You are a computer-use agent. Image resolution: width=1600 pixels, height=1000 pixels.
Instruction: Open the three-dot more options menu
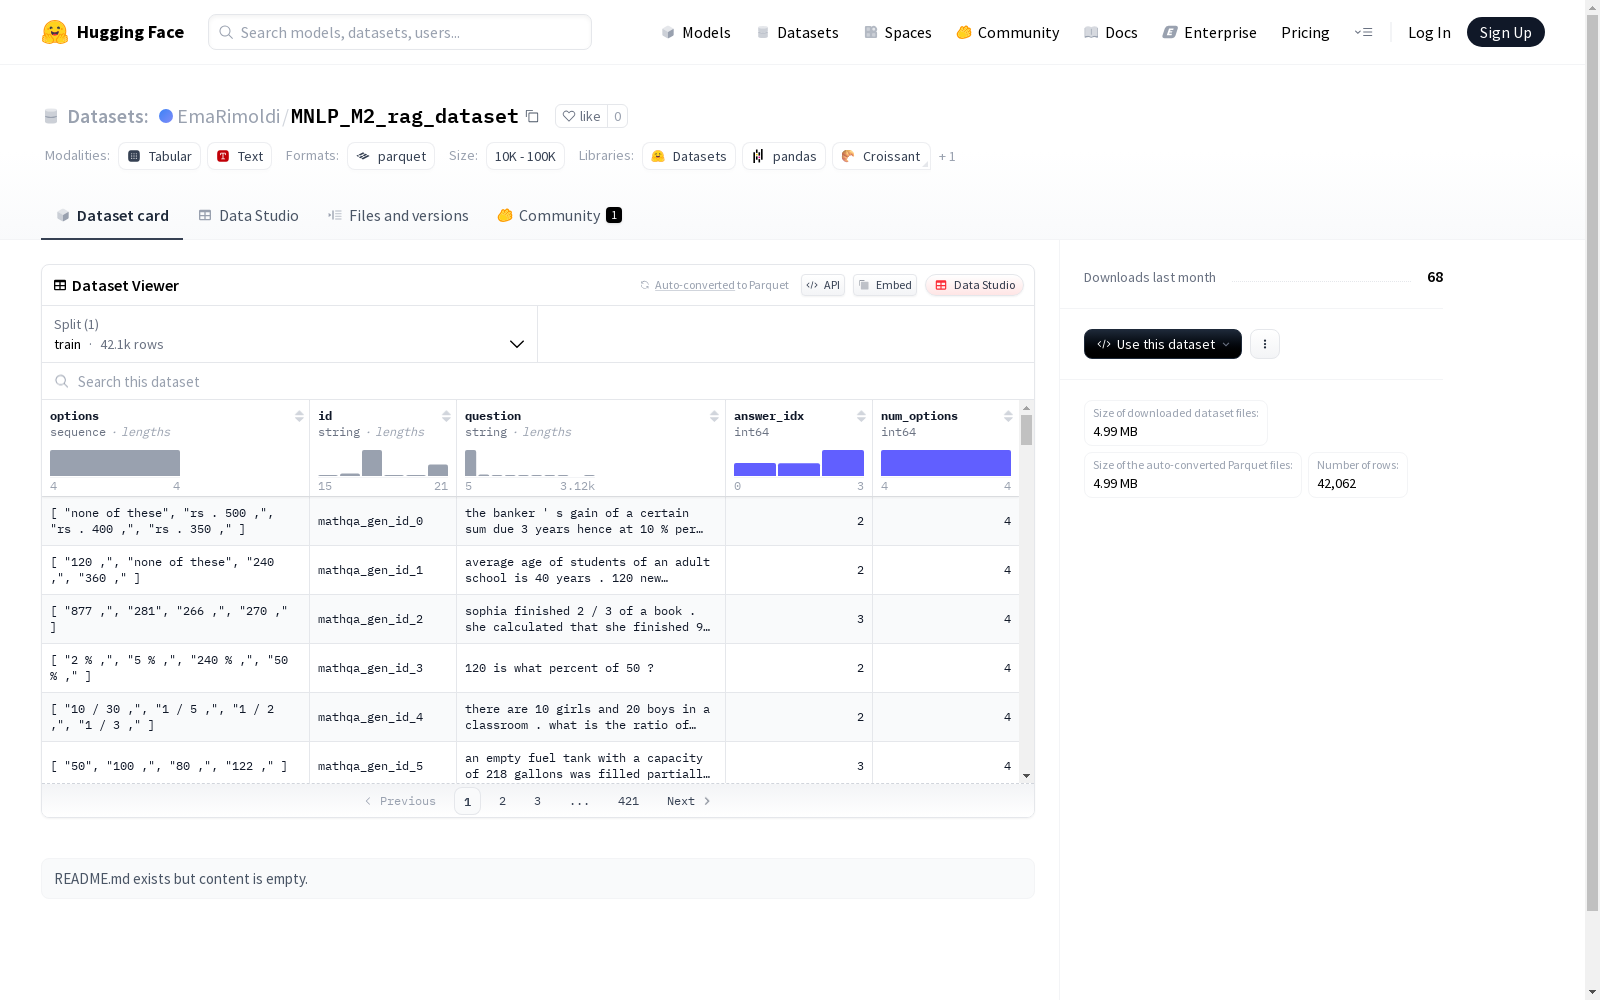(1265, 344)
